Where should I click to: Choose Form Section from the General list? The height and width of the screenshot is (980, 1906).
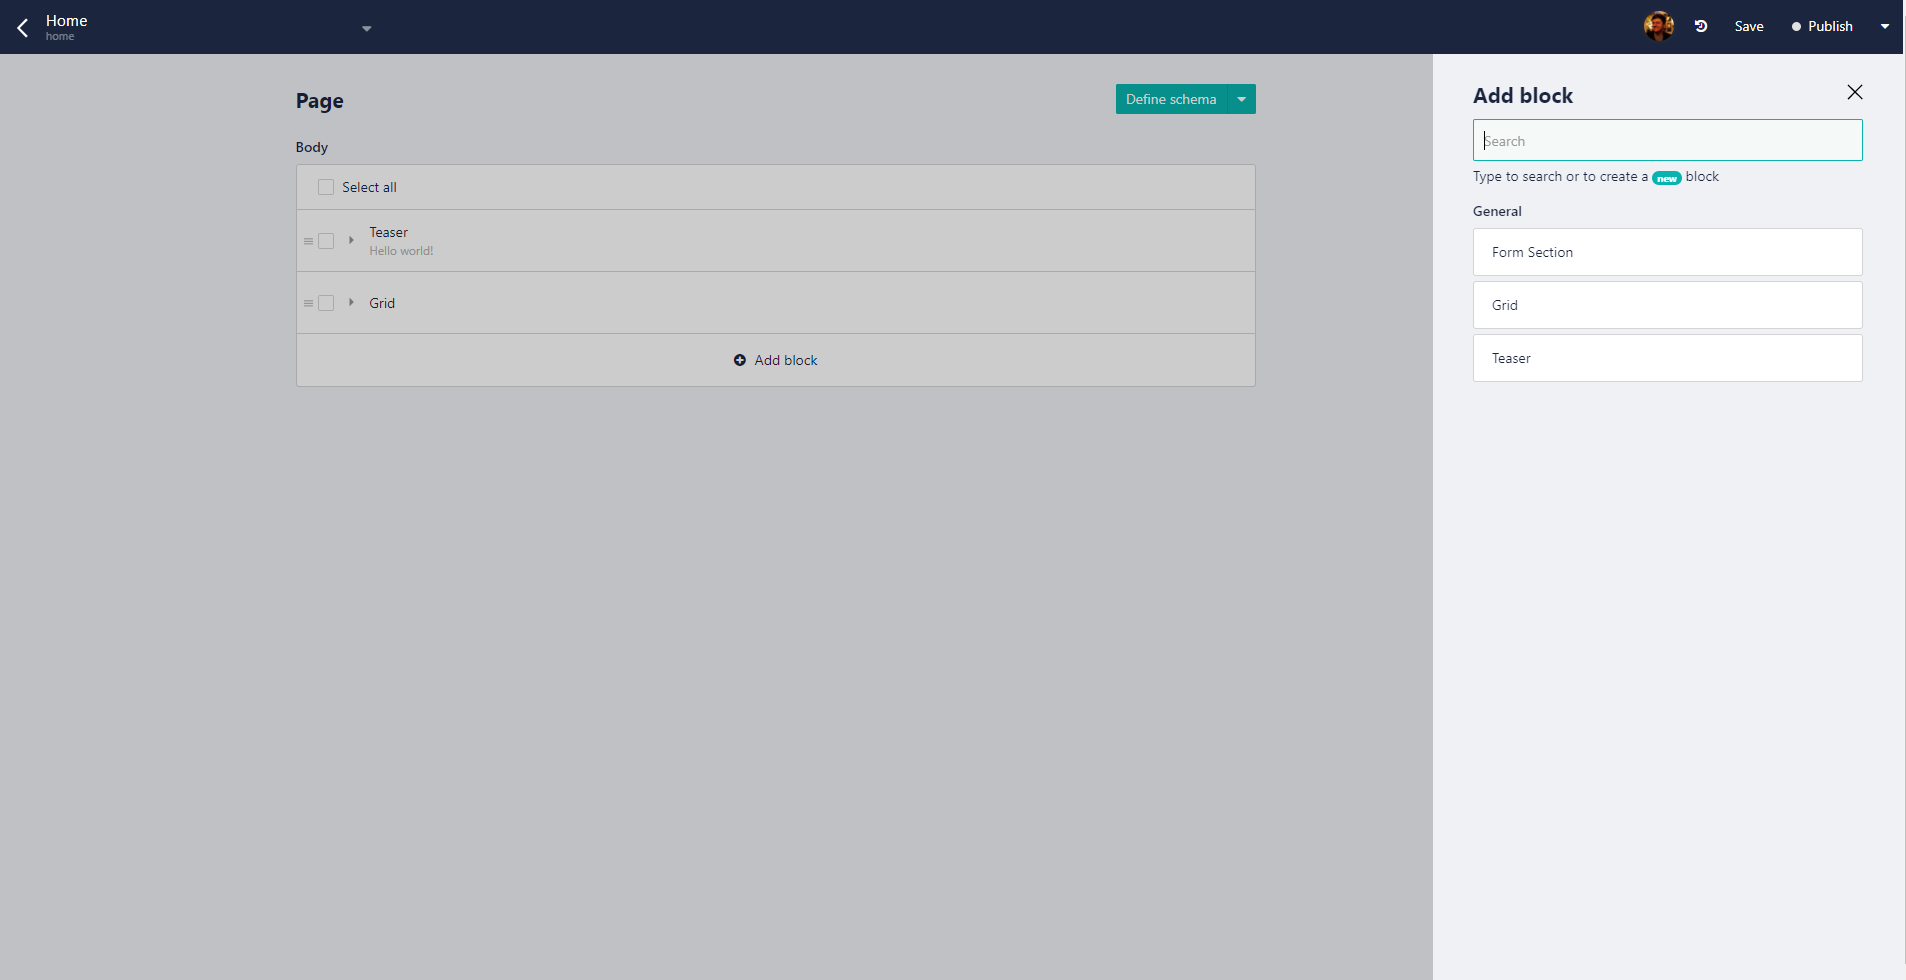click(x=1667, y=252)
